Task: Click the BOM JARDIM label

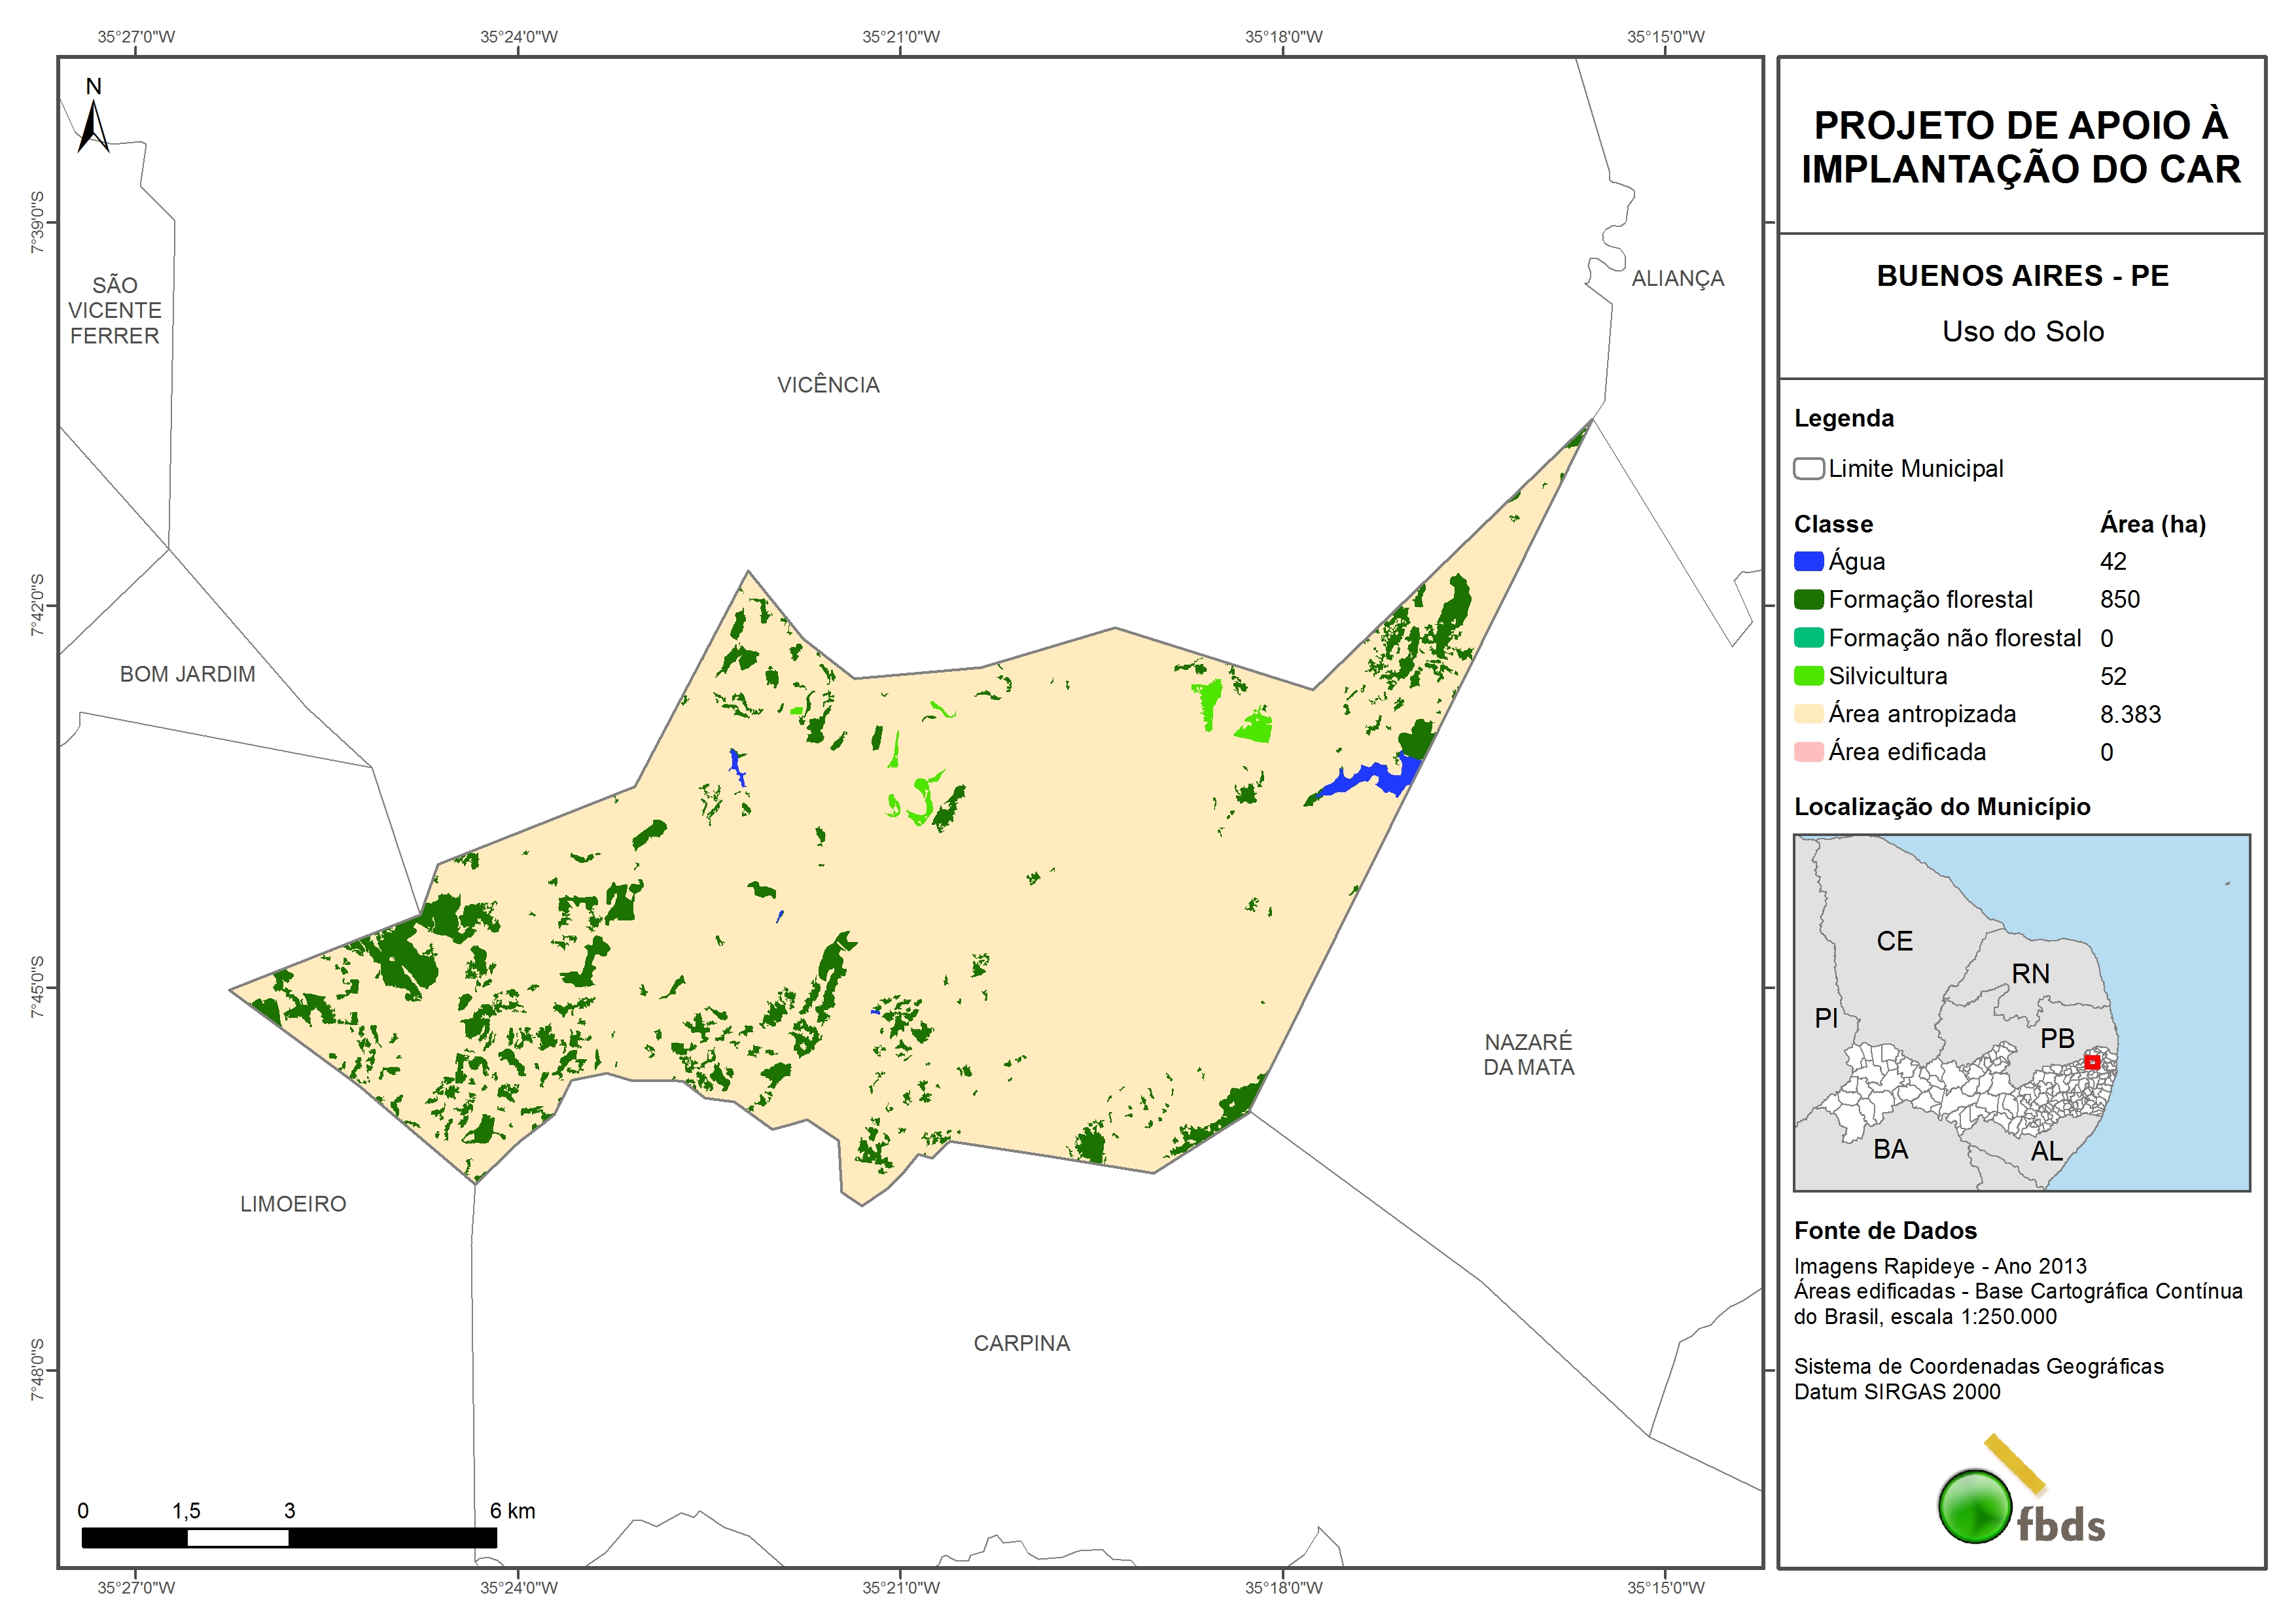Action: click(x=187, y=674)
